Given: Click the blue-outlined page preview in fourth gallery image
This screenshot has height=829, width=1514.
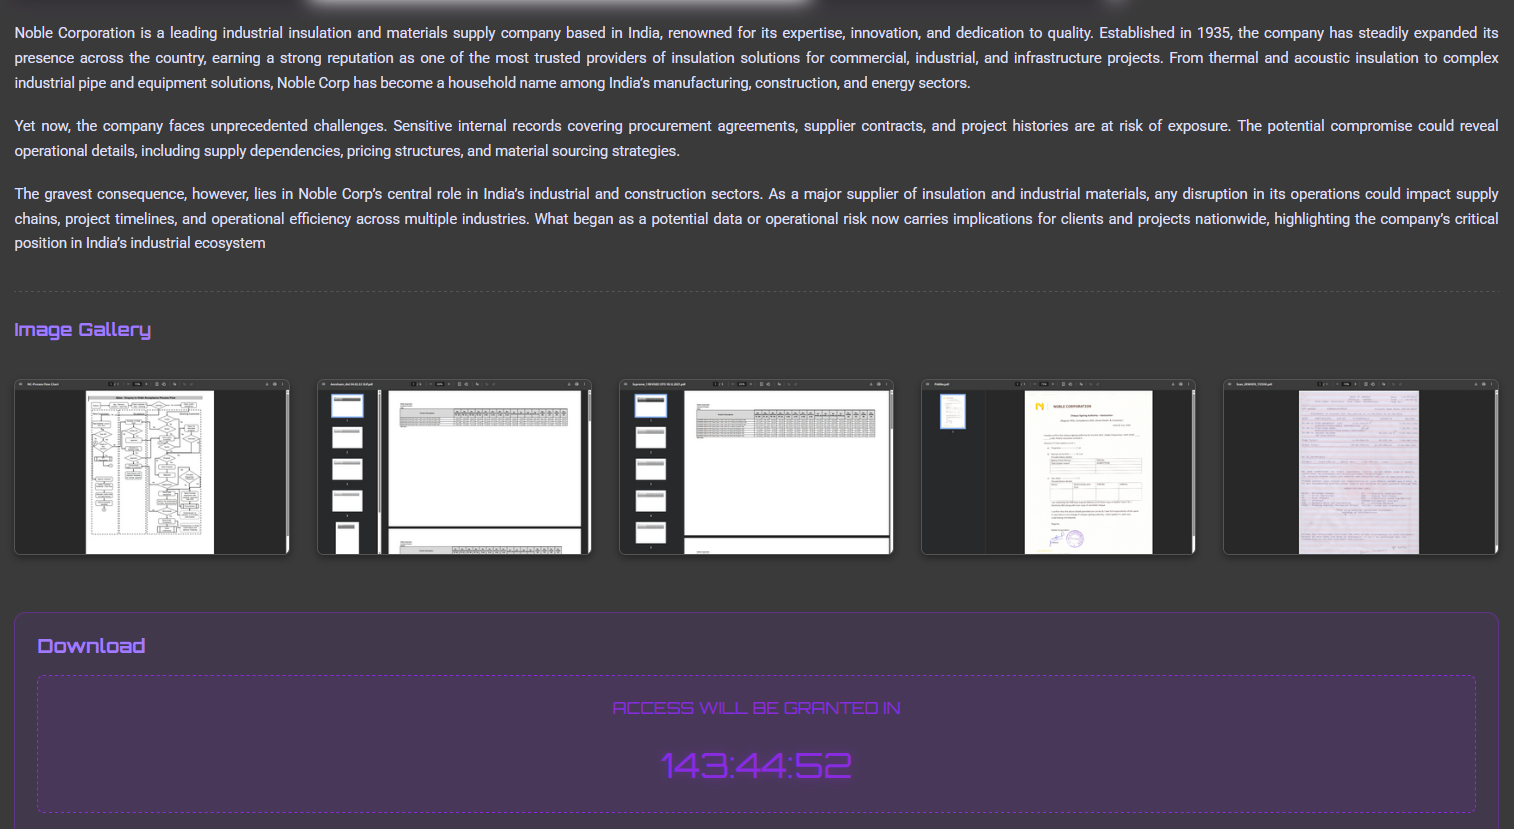Looking at the screenshot, I should coord(952,411).
